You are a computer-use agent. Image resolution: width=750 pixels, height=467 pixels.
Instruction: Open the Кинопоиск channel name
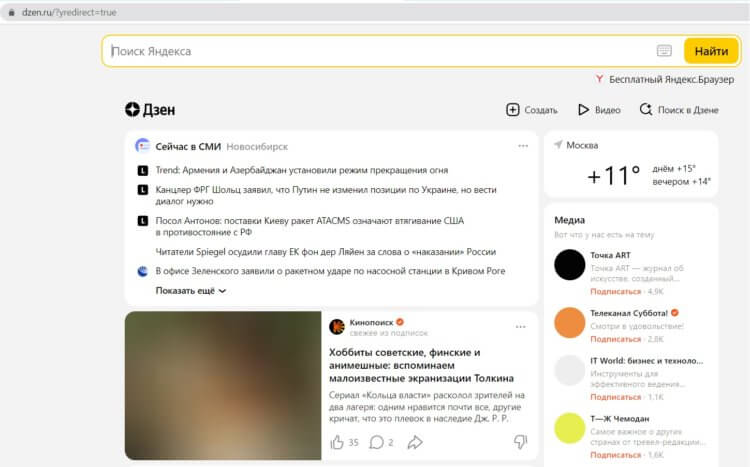(371, 322)
